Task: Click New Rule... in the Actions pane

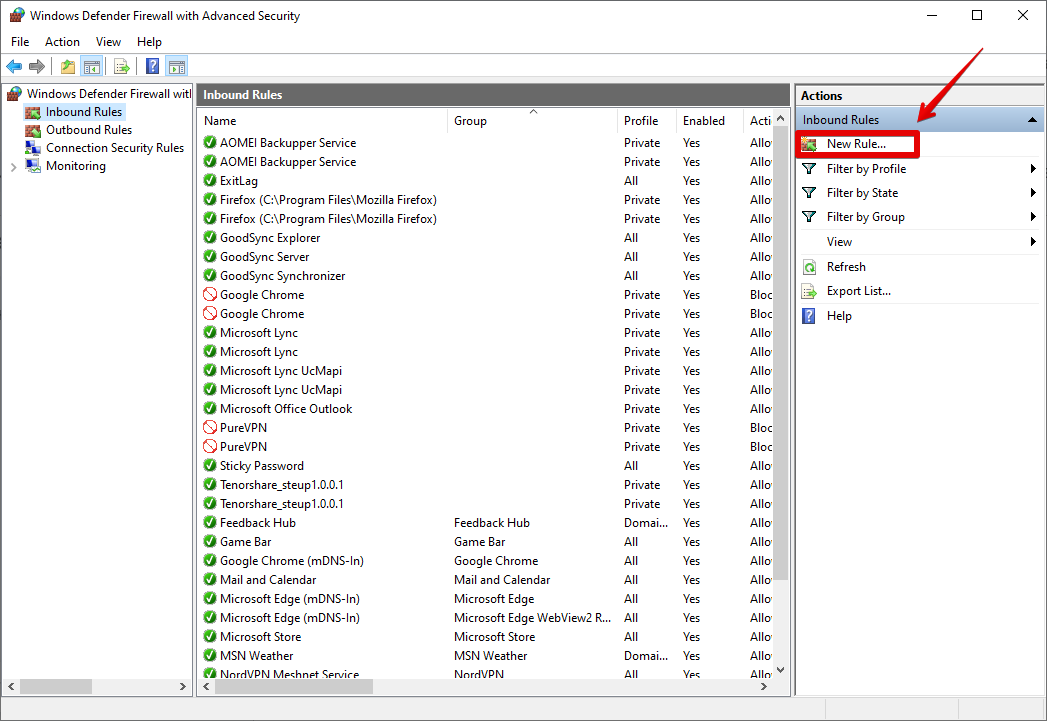Action: 855,144
